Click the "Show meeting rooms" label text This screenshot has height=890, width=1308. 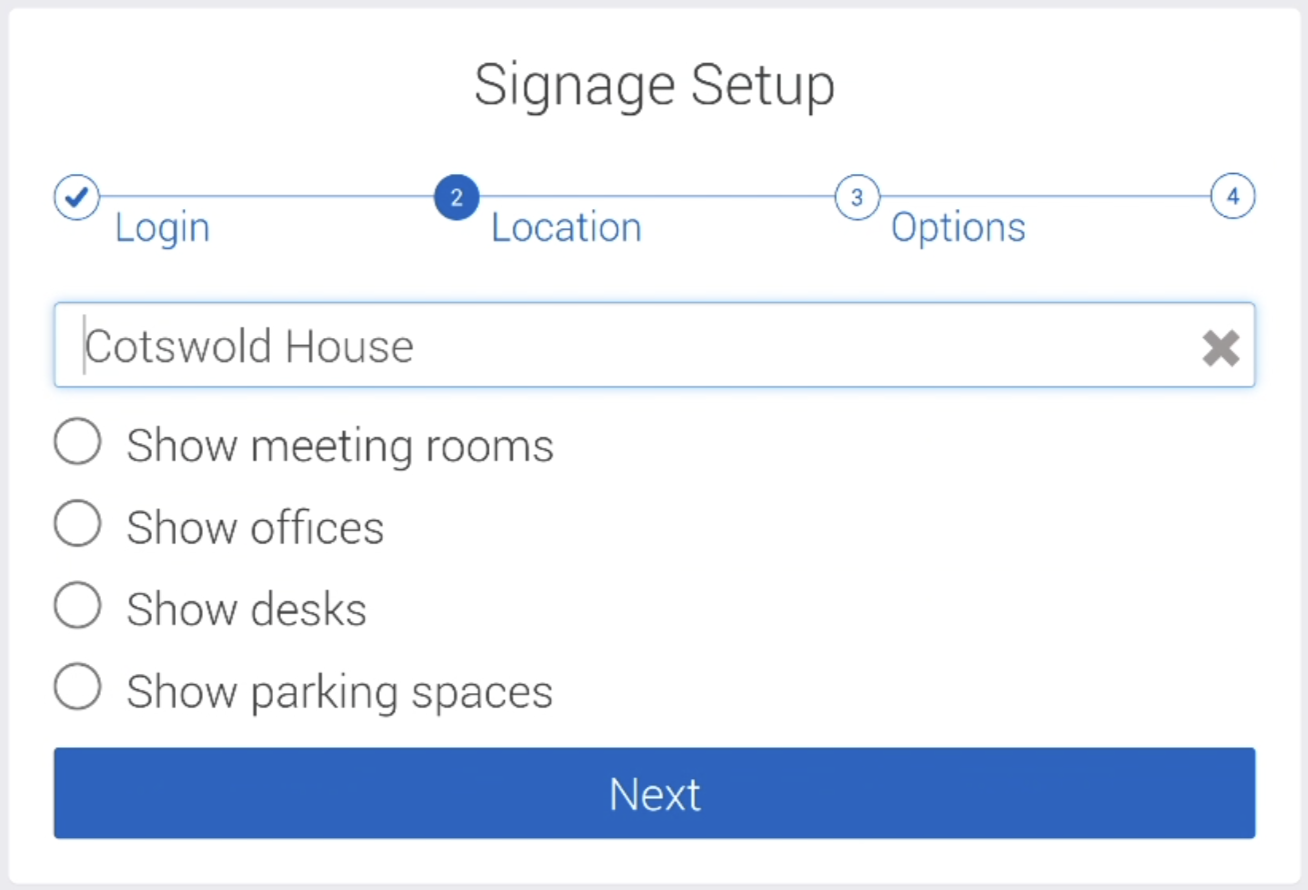[x=340, y=445]
